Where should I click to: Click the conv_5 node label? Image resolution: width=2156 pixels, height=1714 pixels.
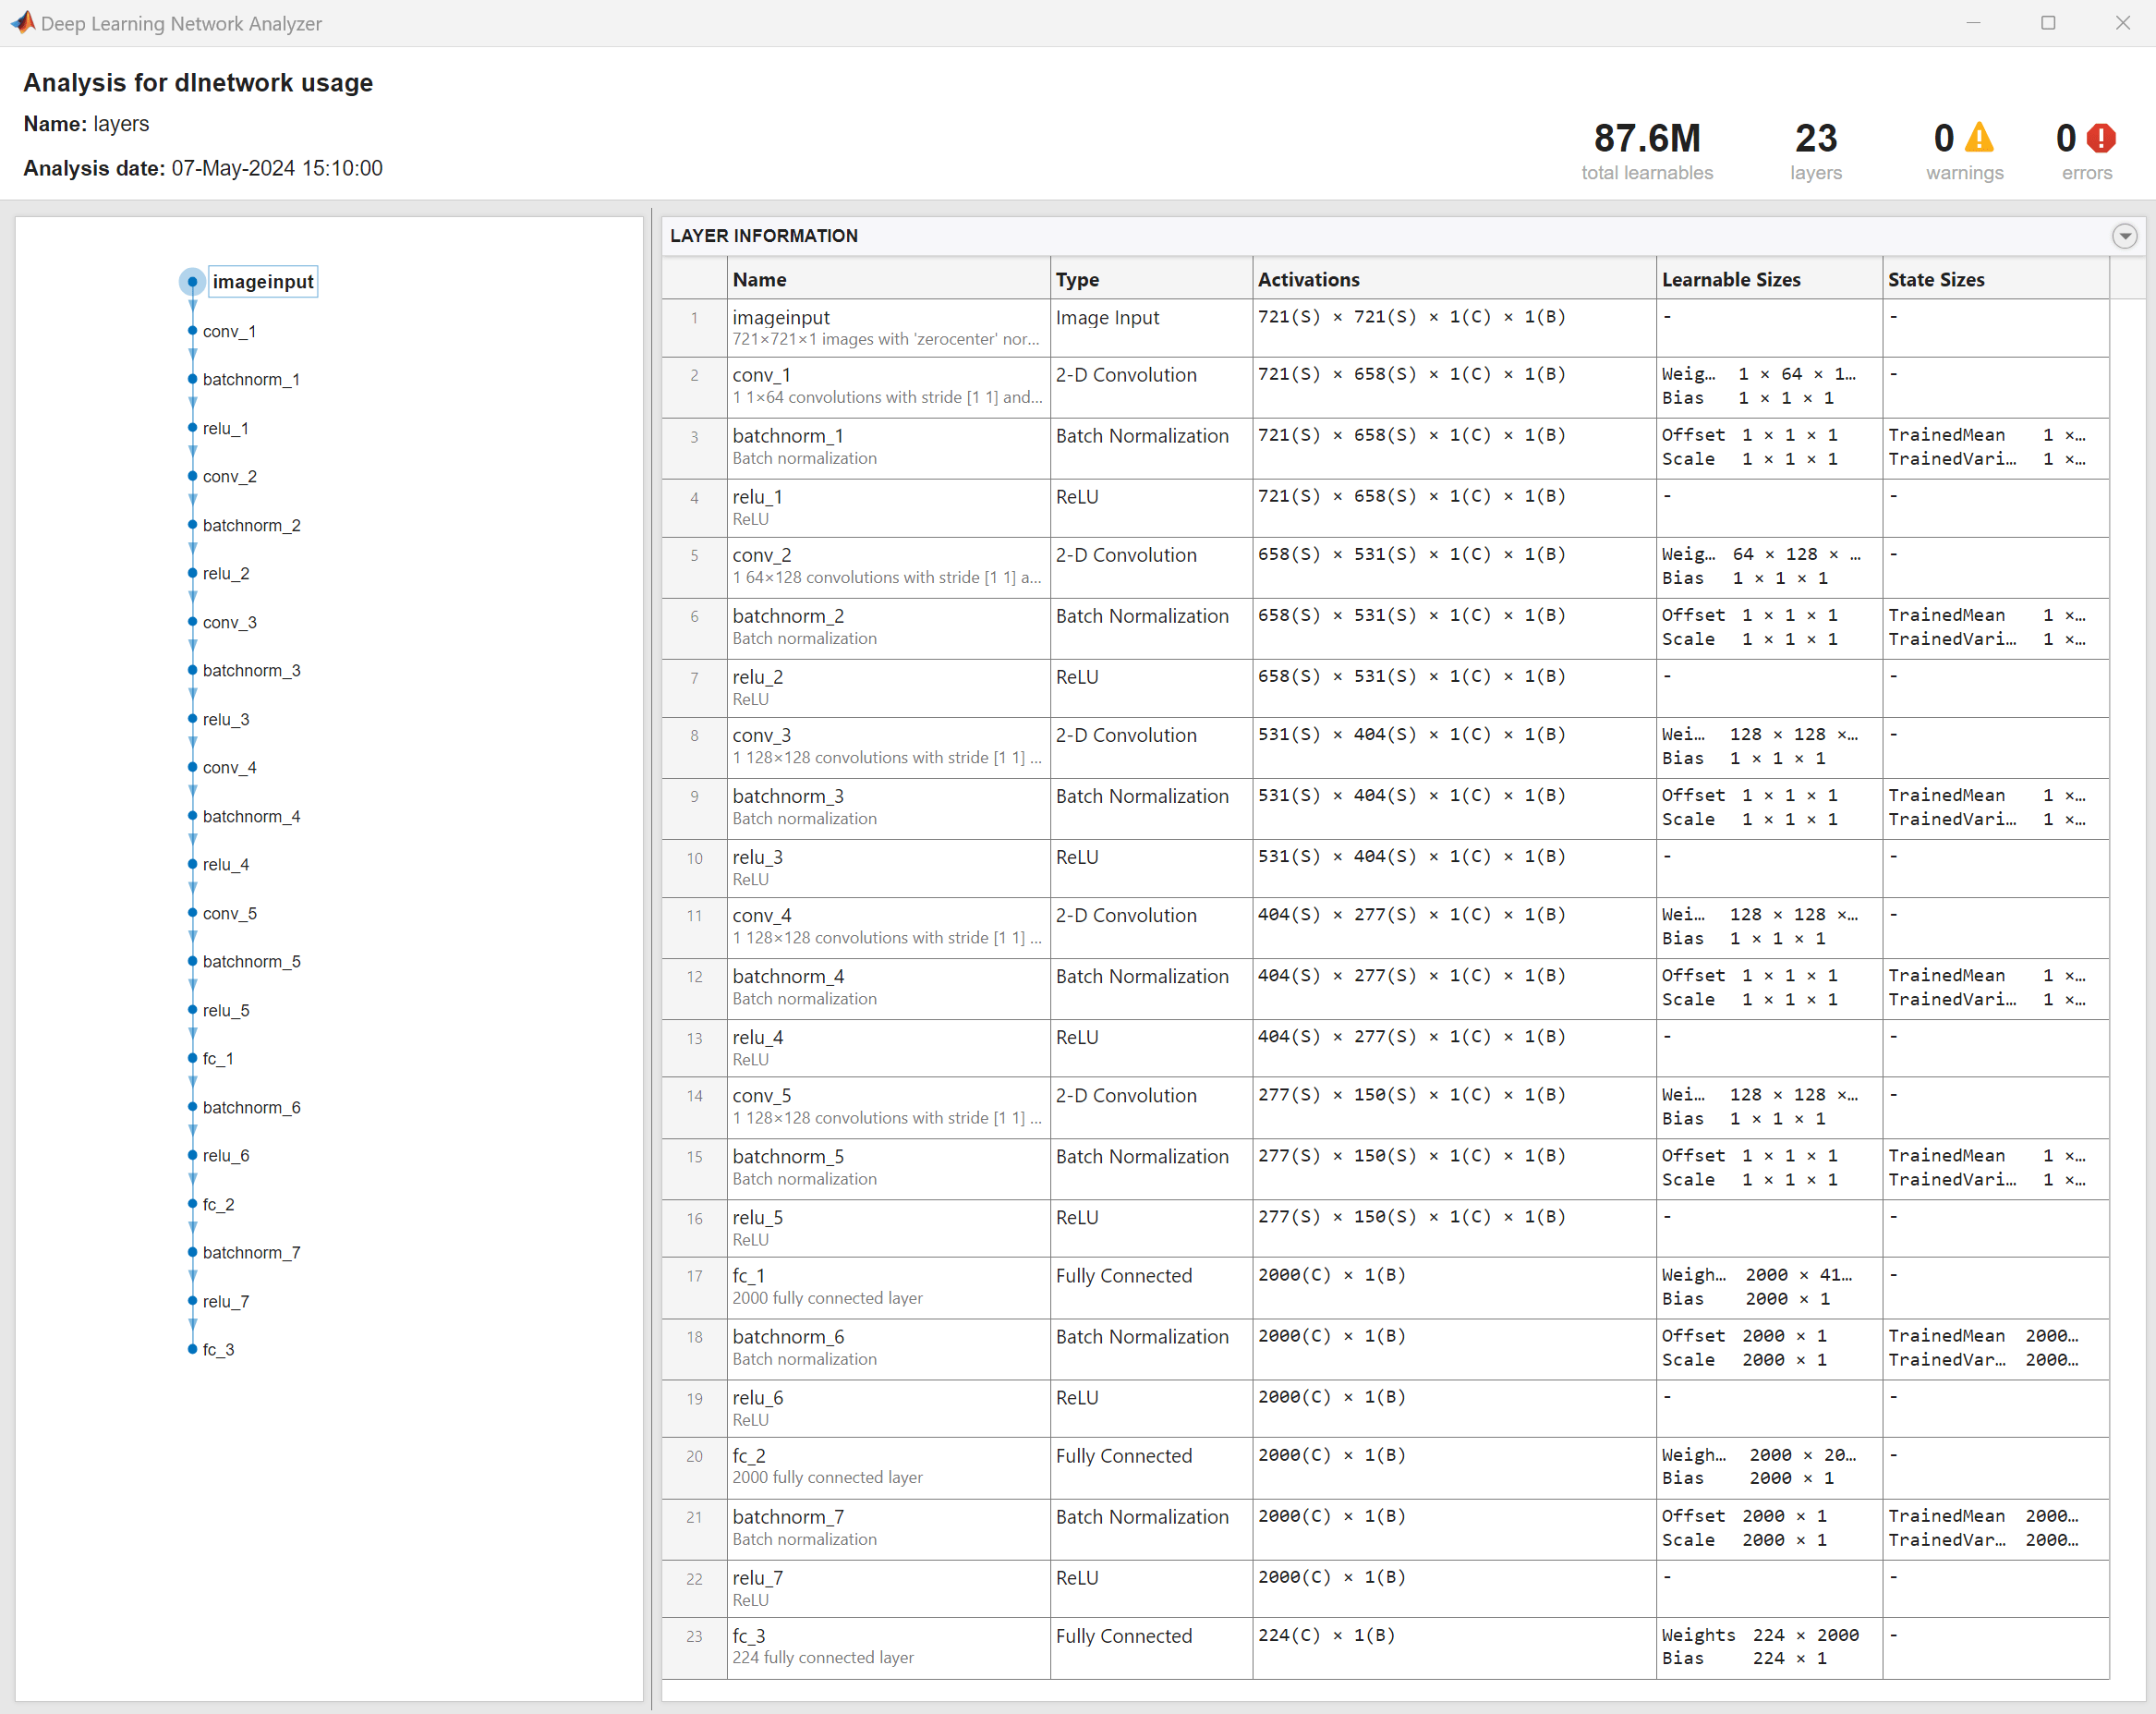(229, 913)
